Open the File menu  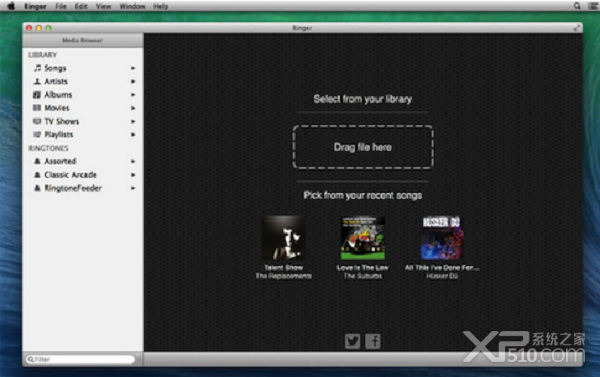[x=60, y=6]
